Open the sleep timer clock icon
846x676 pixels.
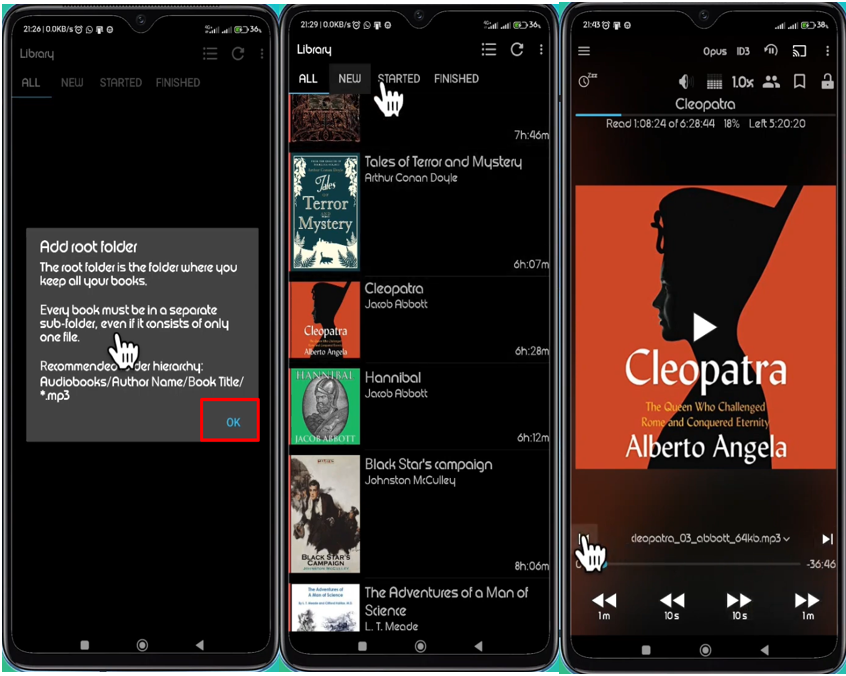click(x=586, y=80)
